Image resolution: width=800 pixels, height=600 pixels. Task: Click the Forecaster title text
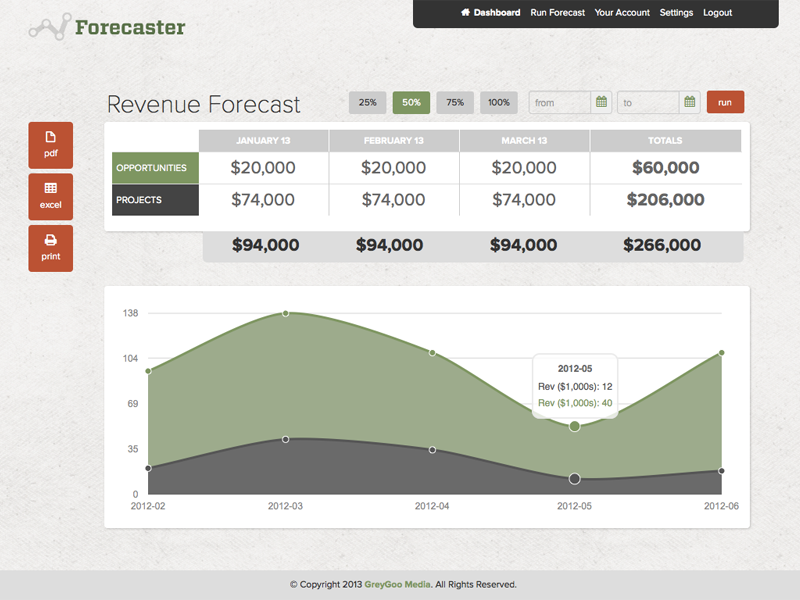click(x=130, y=27)
